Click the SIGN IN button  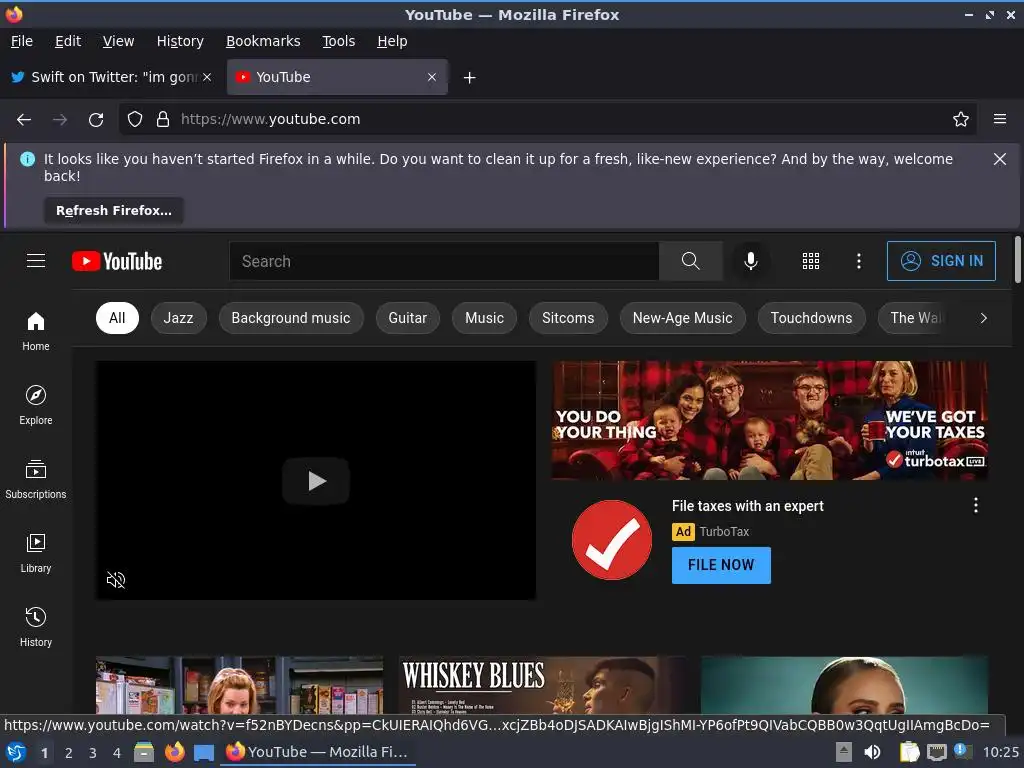click(x=941, y=261)
